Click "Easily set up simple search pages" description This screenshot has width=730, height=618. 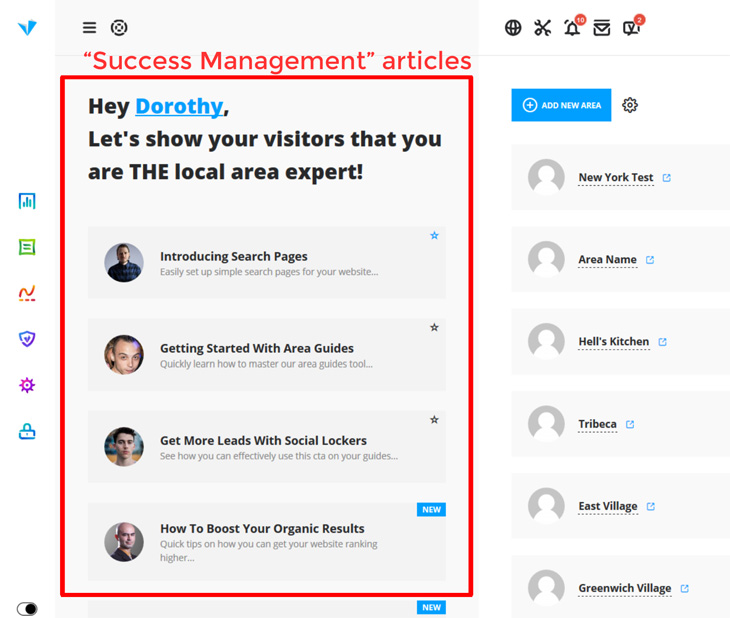[269, 272]
